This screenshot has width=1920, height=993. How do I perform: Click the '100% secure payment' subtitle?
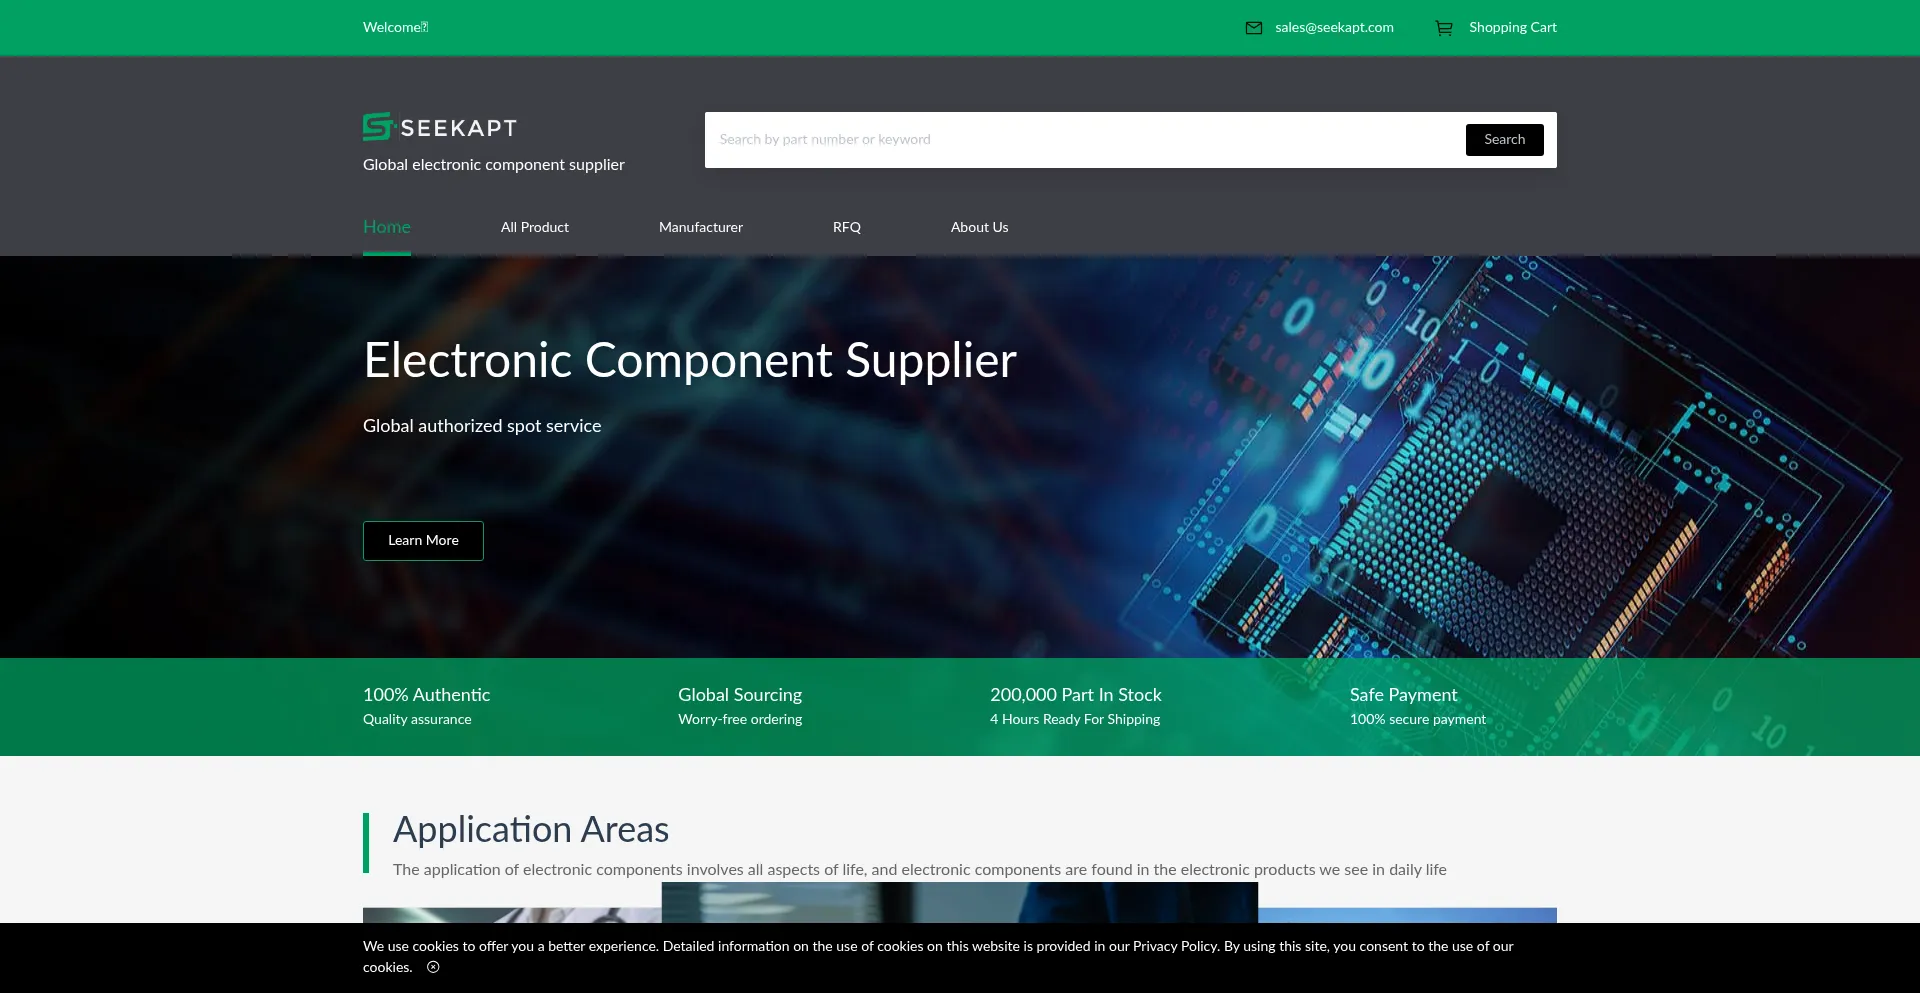(1418, 720)
